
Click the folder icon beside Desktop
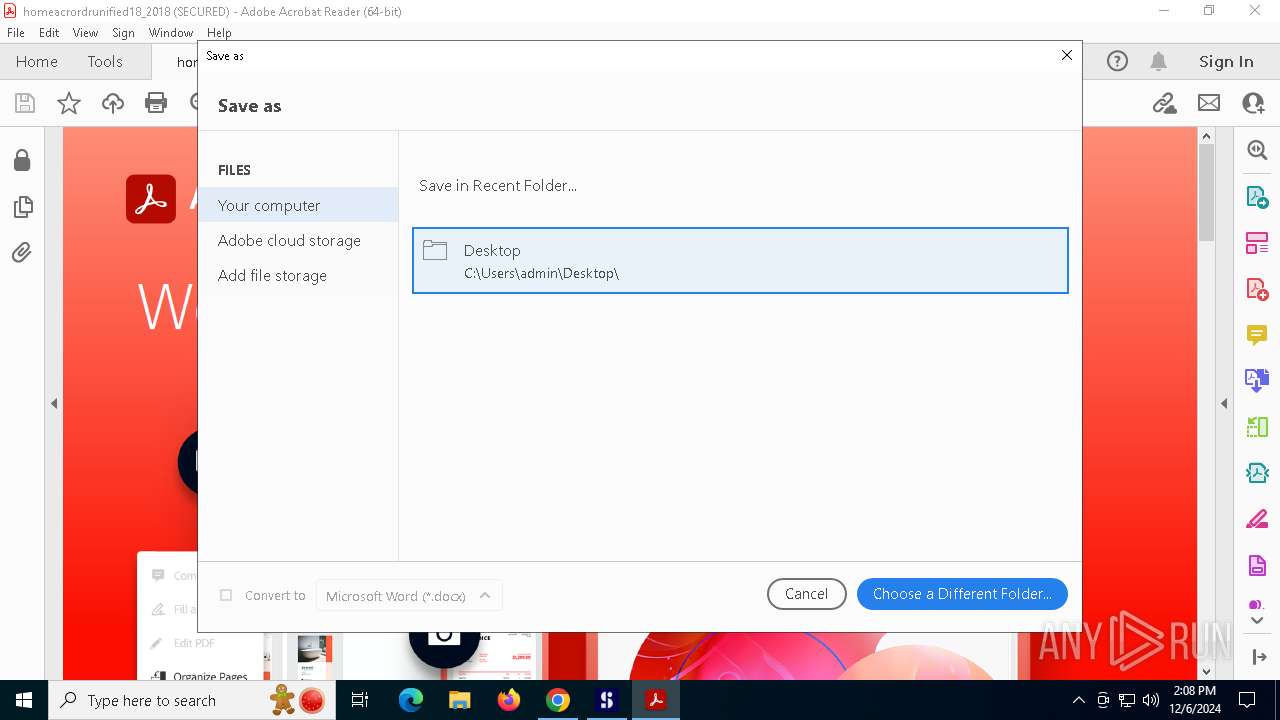pos(435,250)
